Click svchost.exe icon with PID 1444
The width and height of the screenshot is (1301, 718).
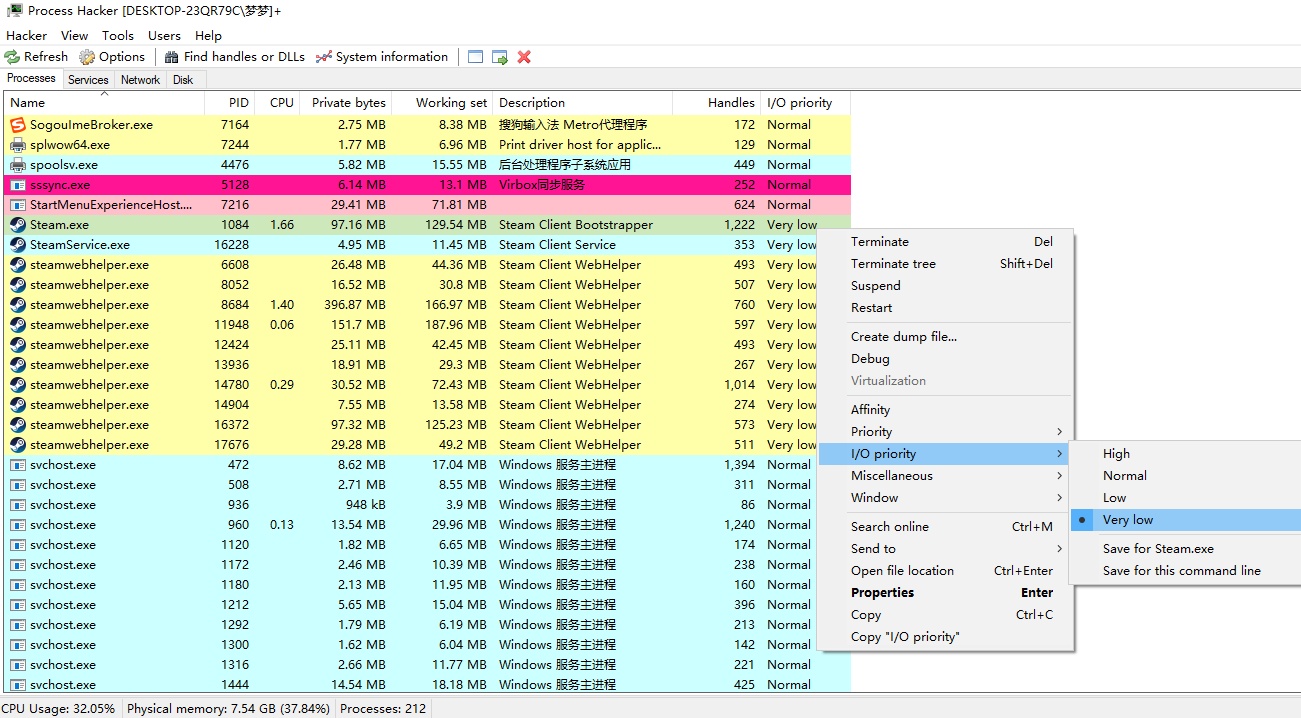point(18,685)
